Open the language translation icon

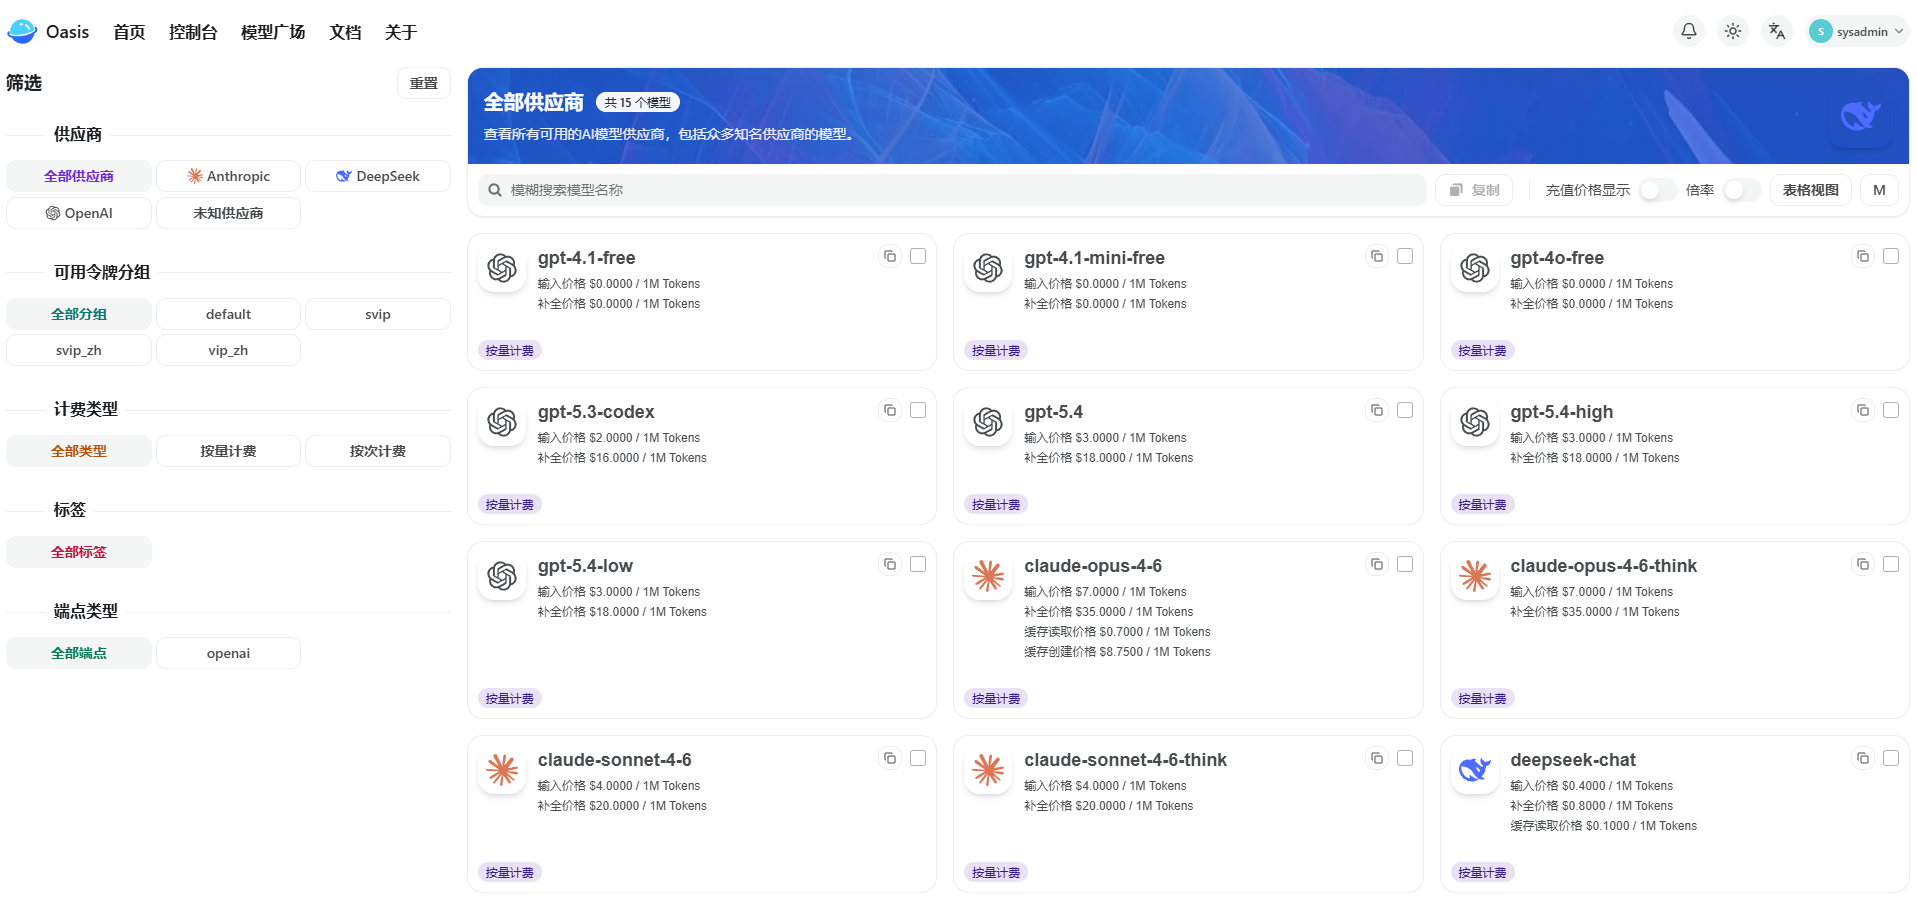point(1777,31)
